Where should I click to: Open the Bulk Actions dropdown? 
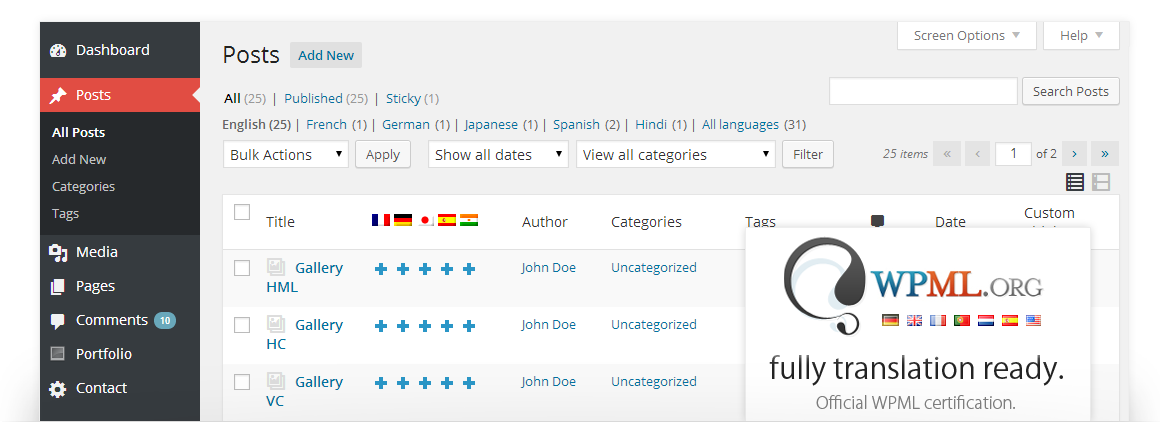[285, 155]
